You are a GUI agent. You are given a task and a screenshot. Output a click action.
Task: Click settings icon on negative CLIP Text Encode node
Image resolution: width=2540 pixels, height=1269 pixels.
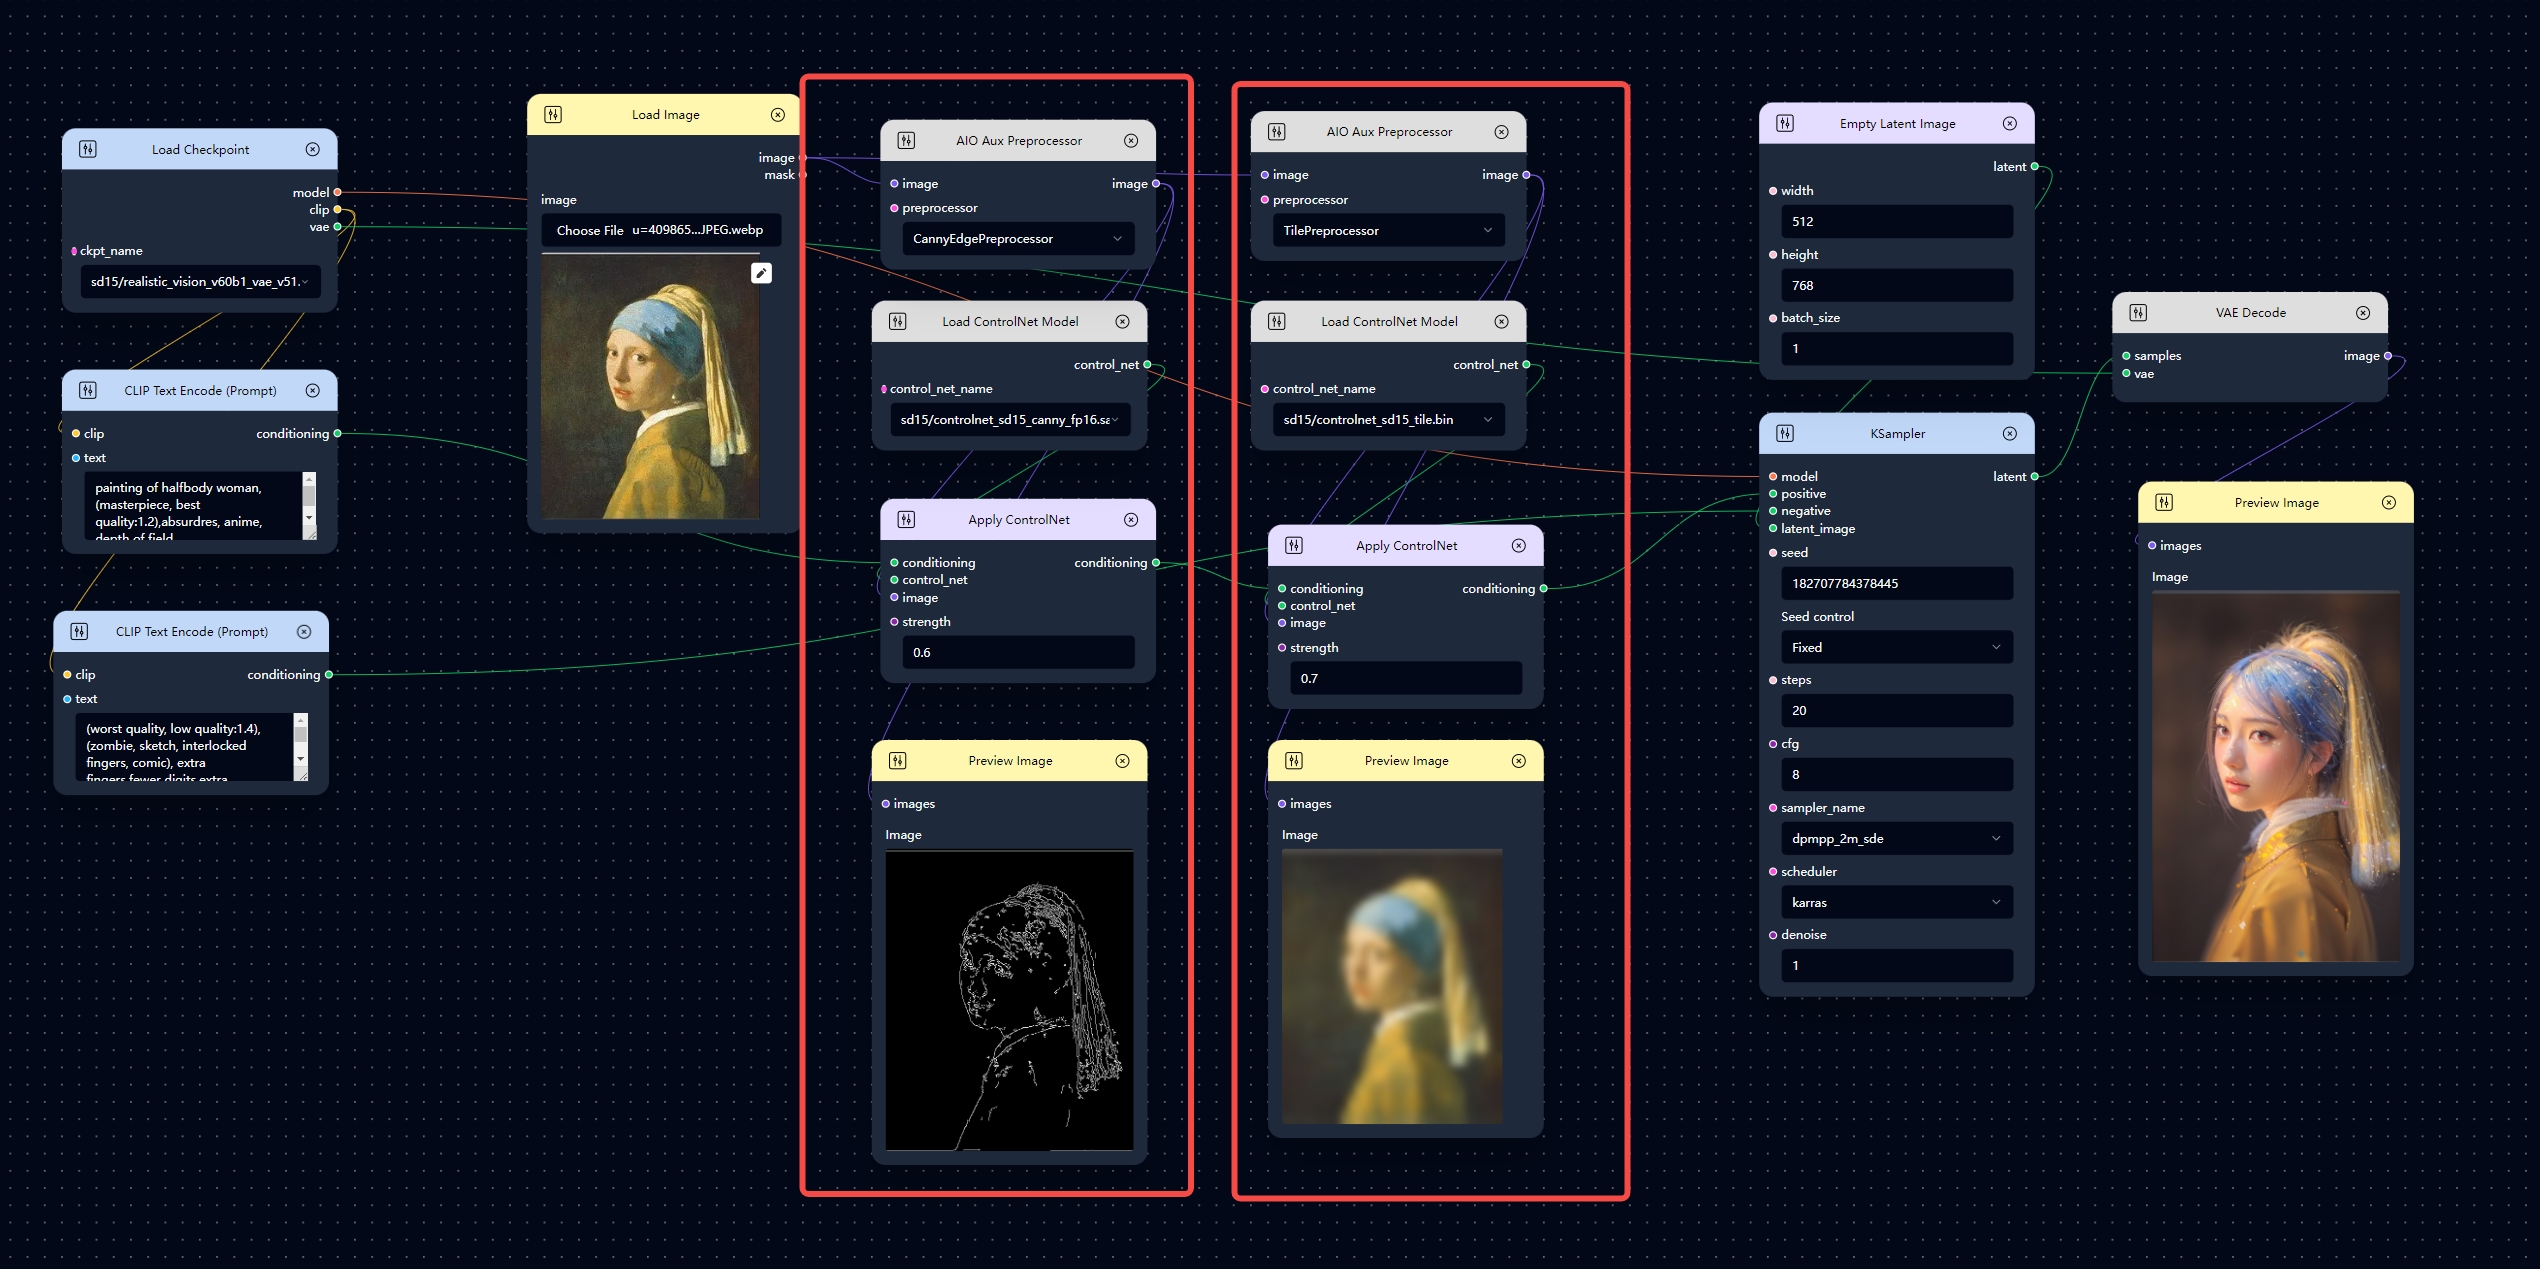tap(79, 631)
